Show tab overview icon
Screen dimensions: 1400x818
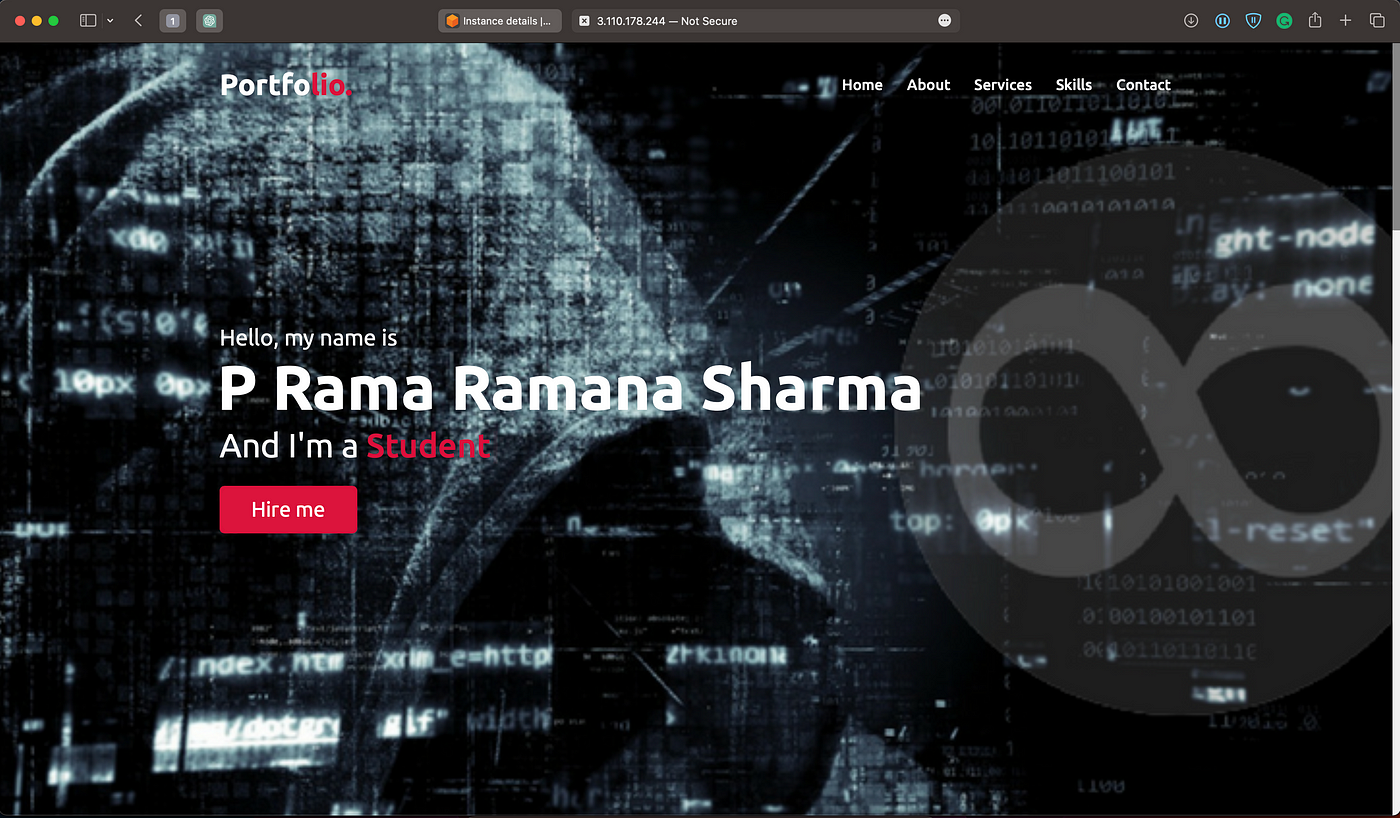[x=1377, y=21]
